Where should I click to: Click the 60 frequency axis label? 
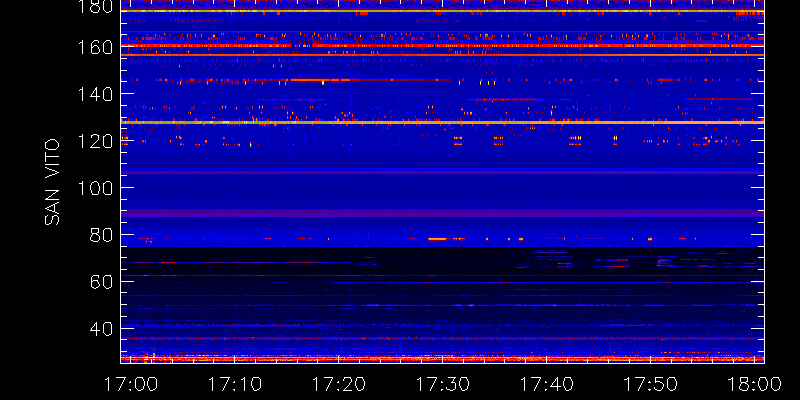pos(103,282)
